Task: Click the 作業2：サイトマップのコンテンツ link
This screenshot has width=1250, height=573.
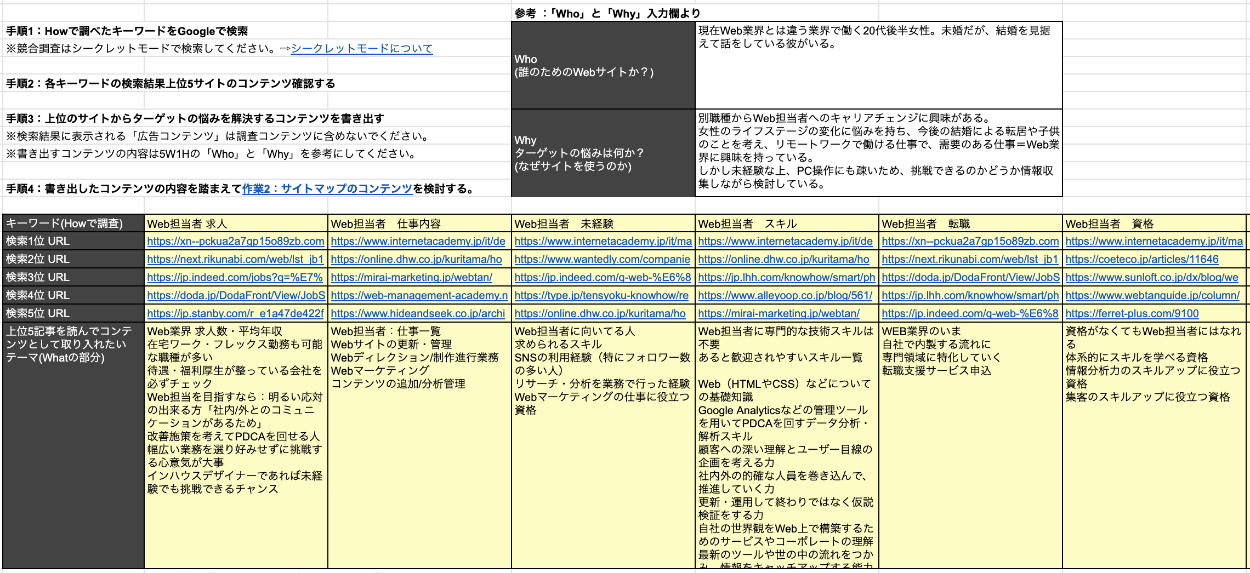Action: 327,189
